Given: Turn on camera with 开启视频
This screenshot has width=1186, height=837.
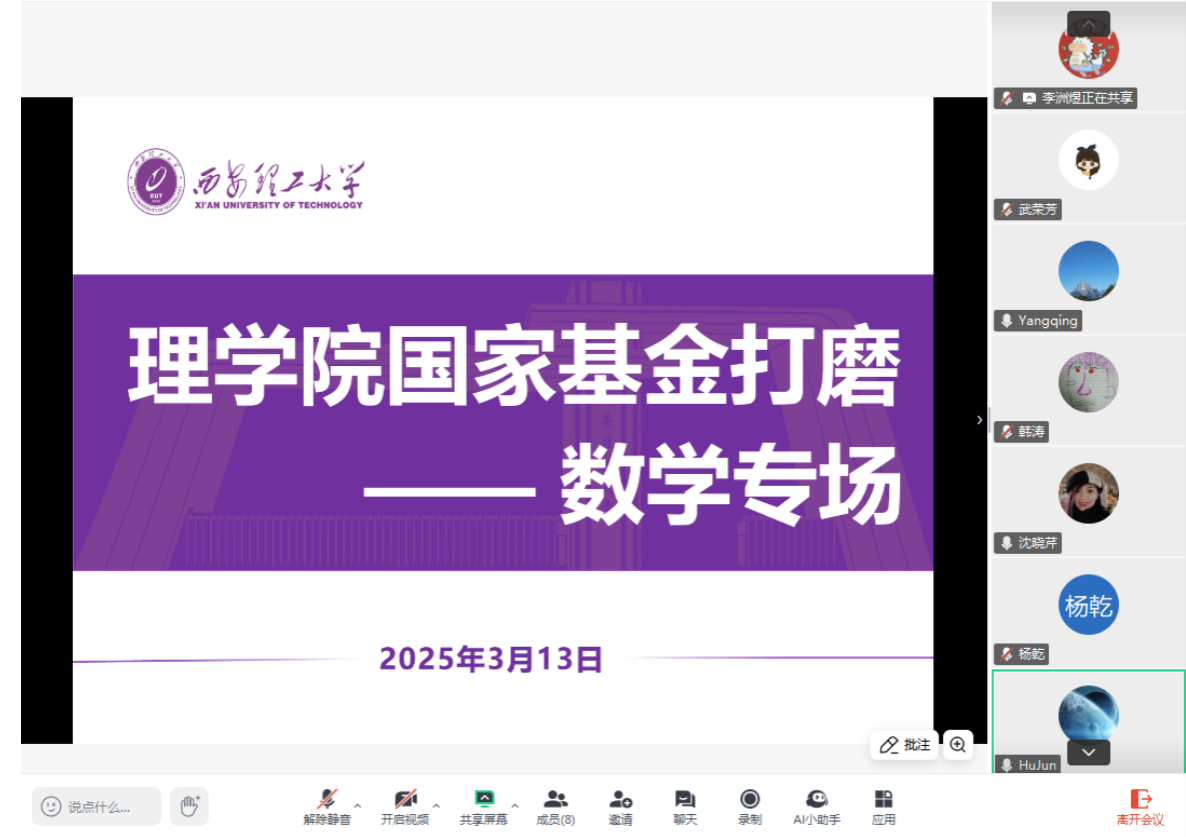Looking at the screenshot, I should [x=405, y=805].
